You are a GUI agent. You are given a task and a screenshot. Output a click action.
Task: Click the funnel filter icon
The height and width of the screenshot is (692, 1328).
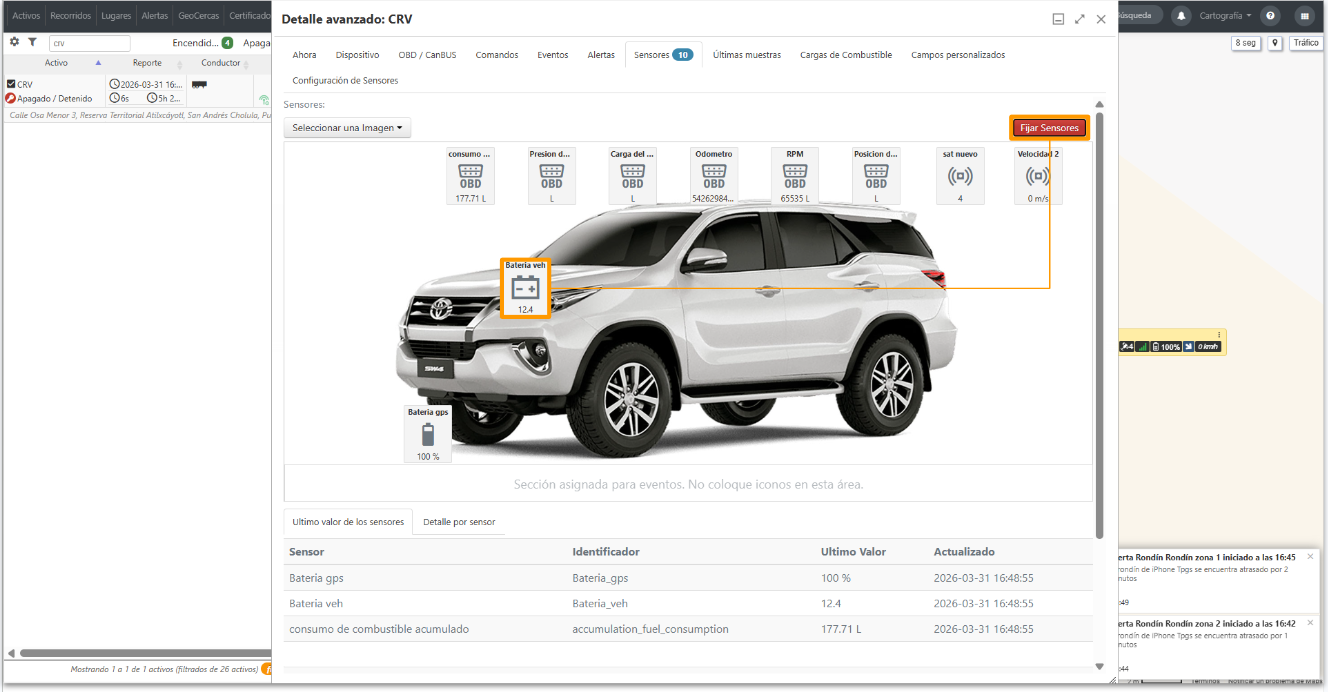(32, 43)
